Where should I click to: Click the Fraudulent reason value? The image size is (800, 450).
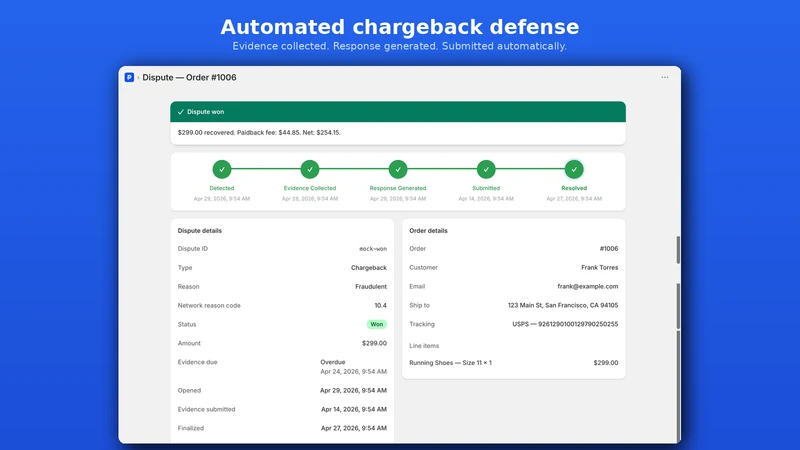tap(371, 286)
